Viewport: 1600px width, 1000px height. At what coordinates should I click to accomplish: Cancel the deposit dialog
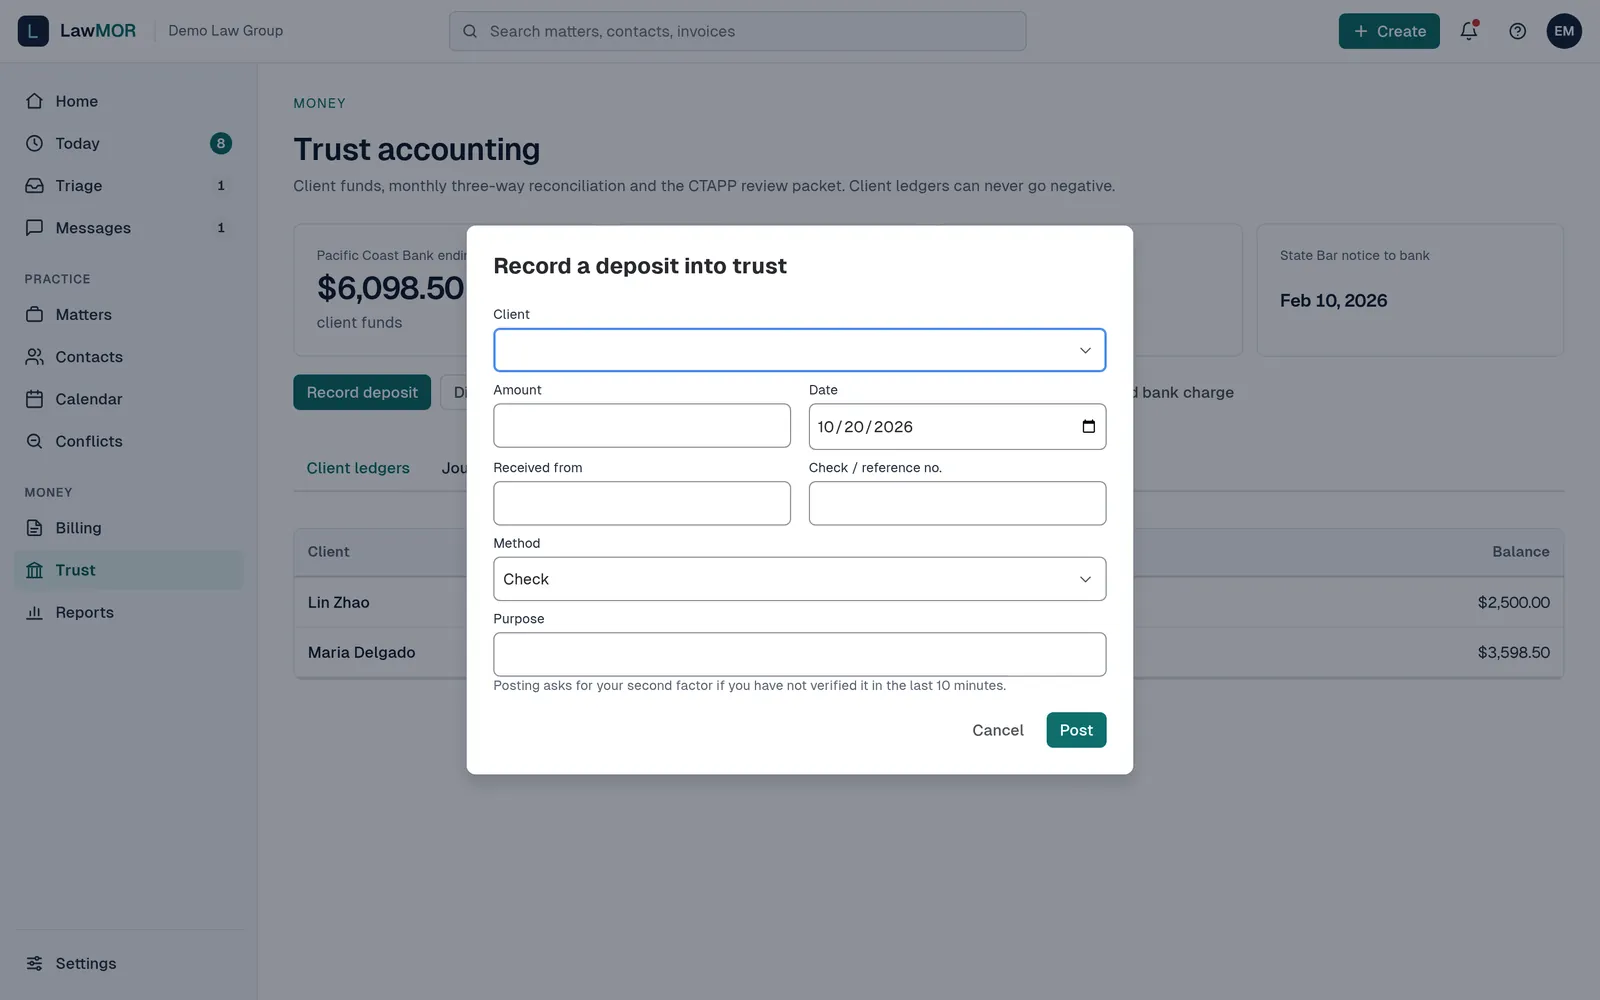[x=998, y=730]
